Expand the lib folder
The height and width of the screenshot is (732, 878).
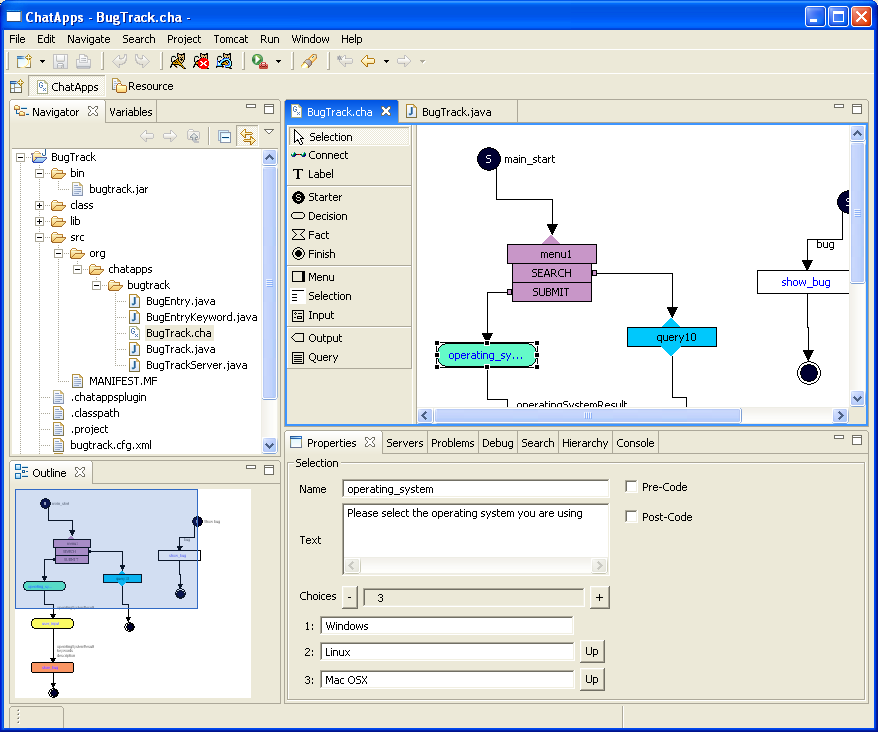pyautogui.click(x=40, y=221)
